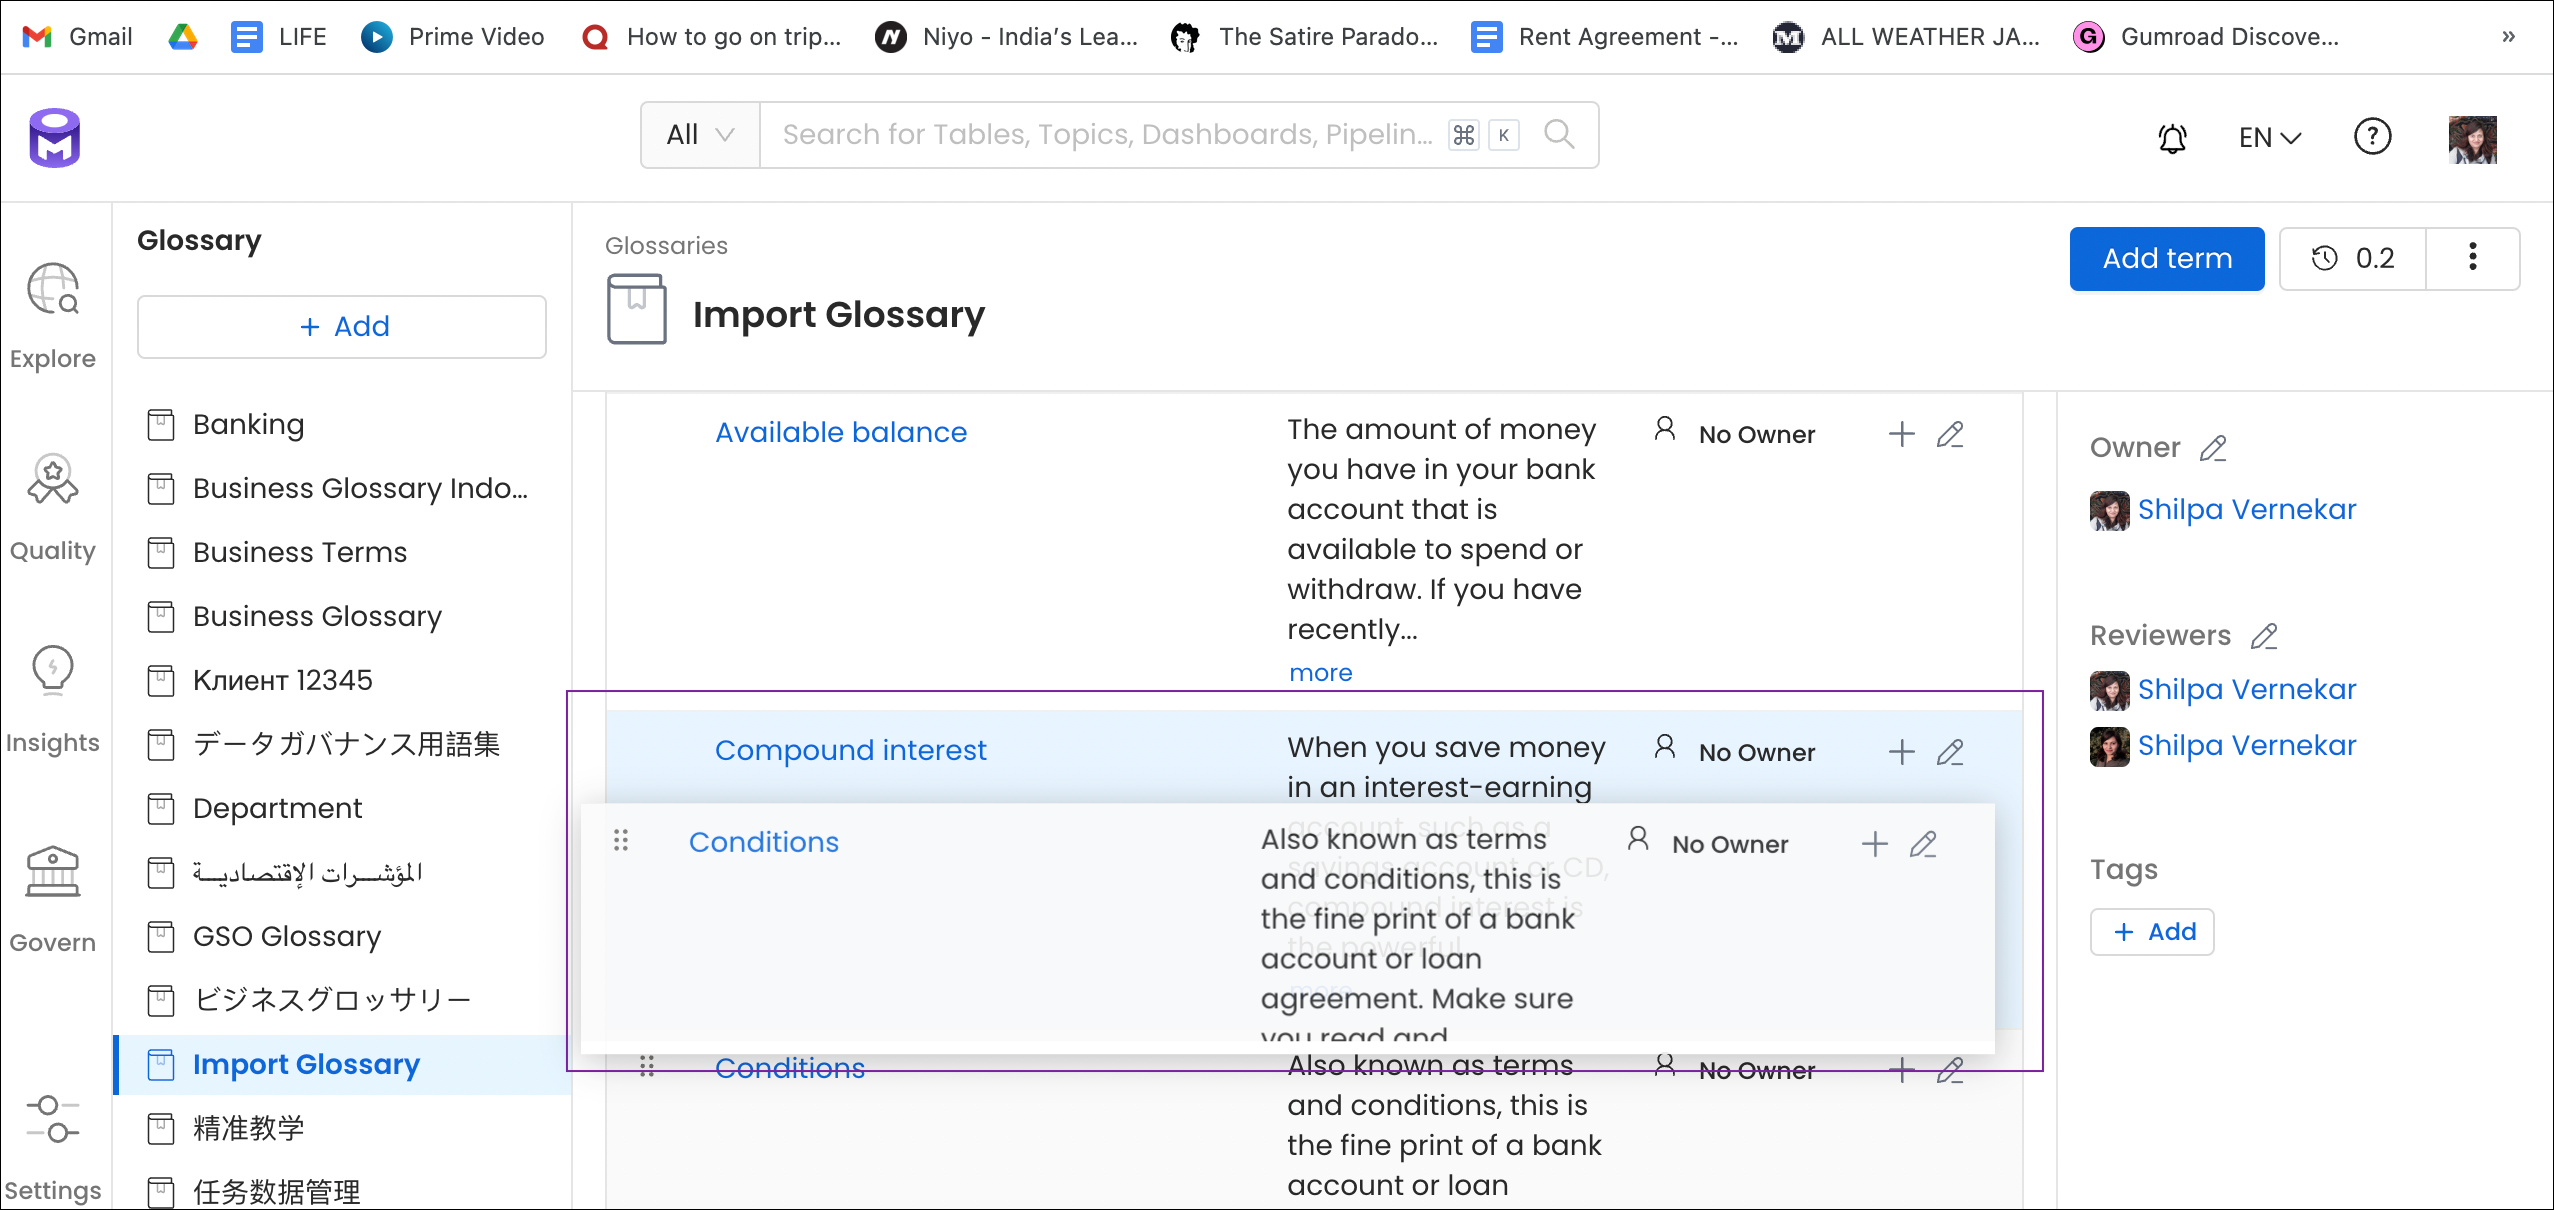Open the Insights sidebar section
The height and width of the screenshot is (1210, 2554).
53,700
